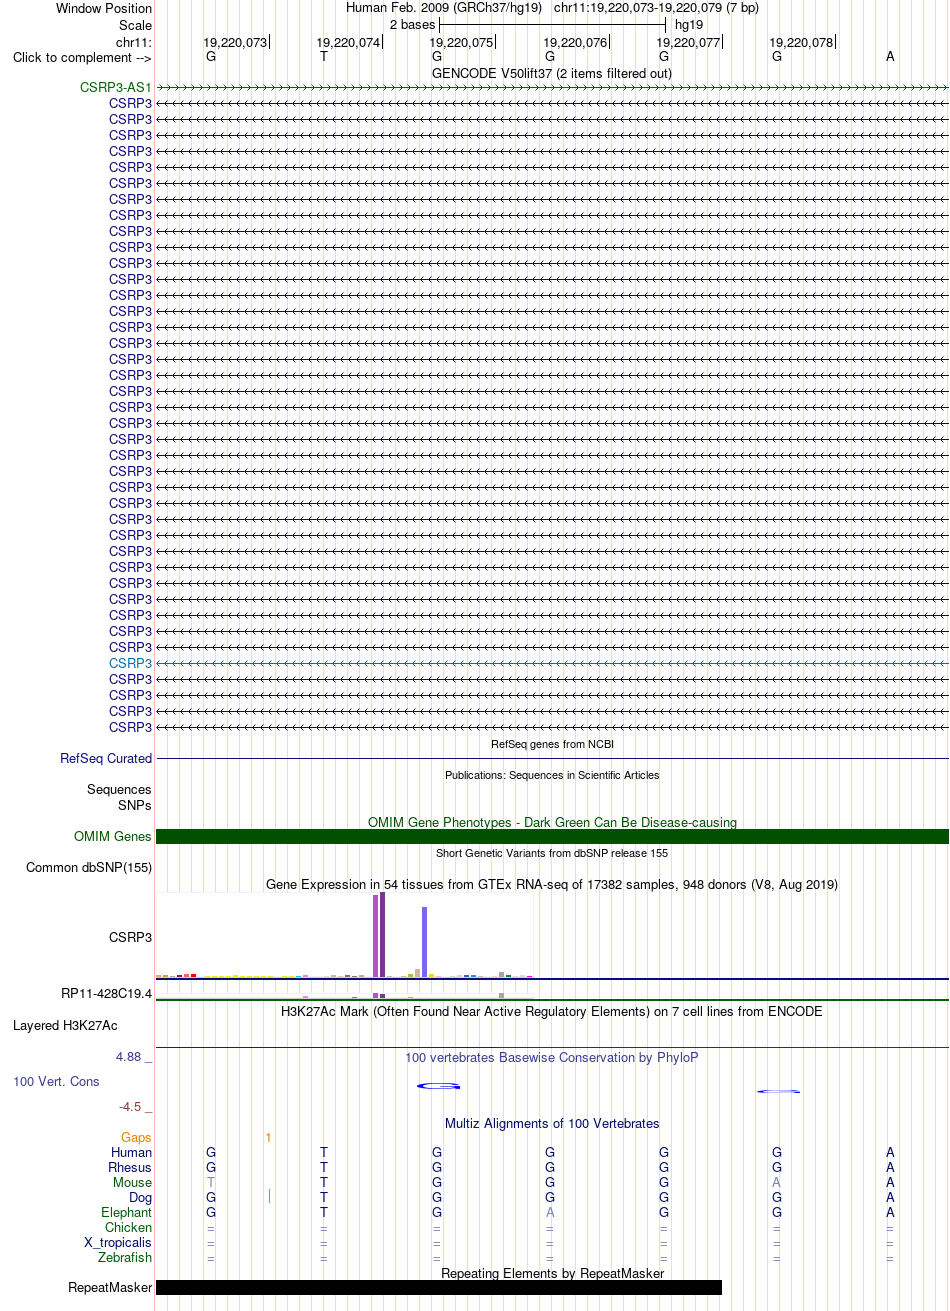Click the Sequences SNPs track label
Screen dimensions: 950x1311
click(x=119, y=797)
